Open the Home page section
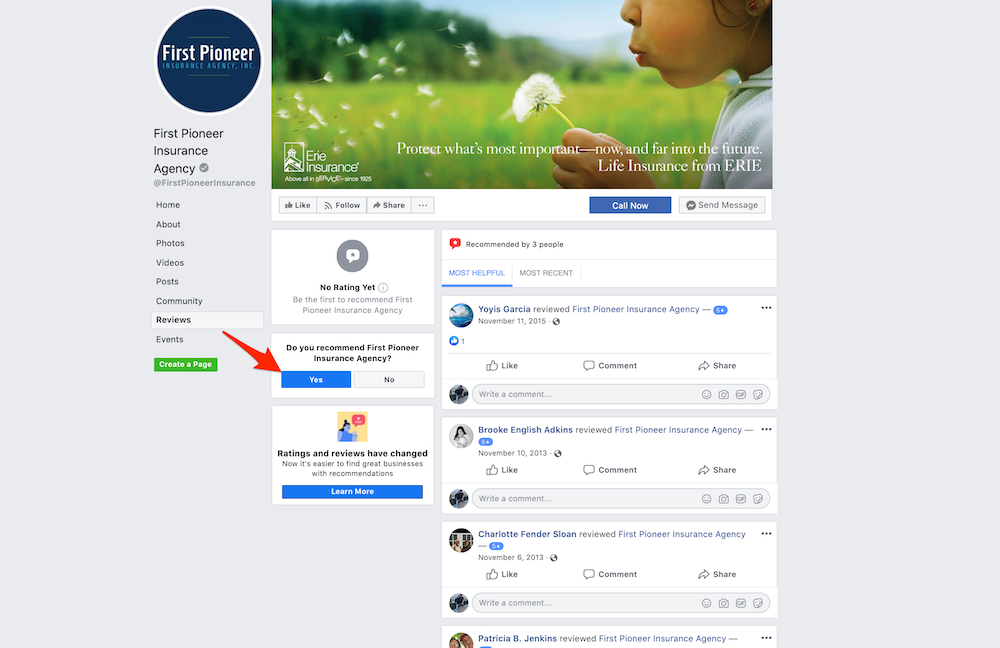1000x648 pixels. pos(168,205)
